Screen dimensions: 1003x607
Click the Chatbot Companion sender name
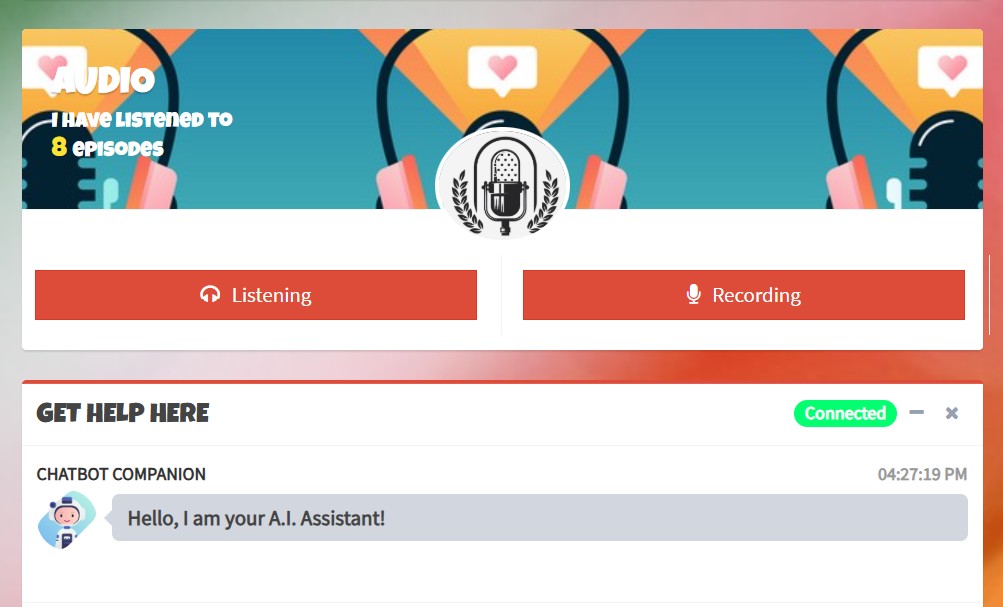coord(121,474)
